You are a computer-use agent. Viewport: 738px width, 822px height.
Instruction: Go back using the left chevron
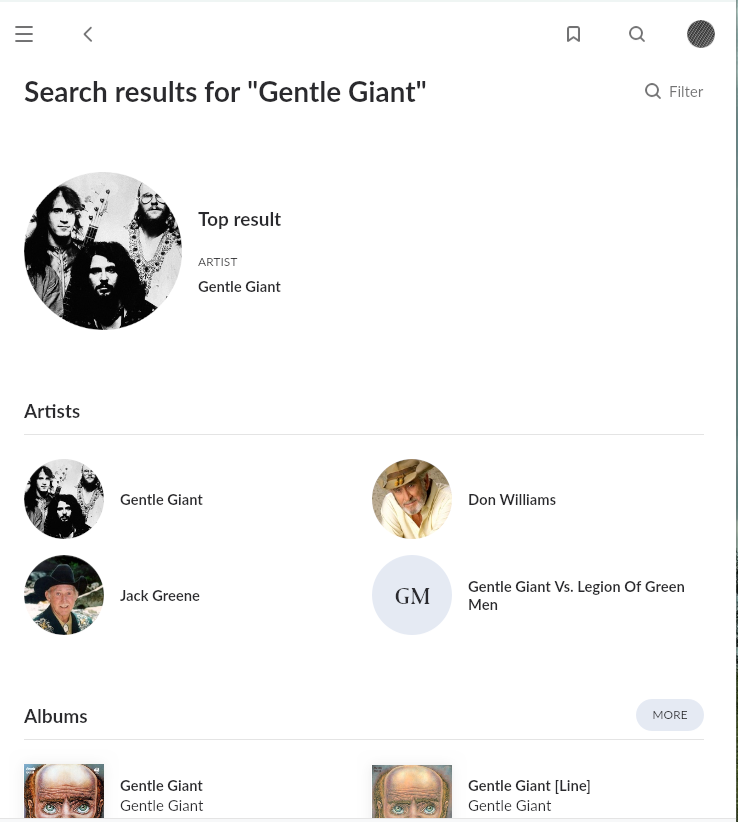88,34
